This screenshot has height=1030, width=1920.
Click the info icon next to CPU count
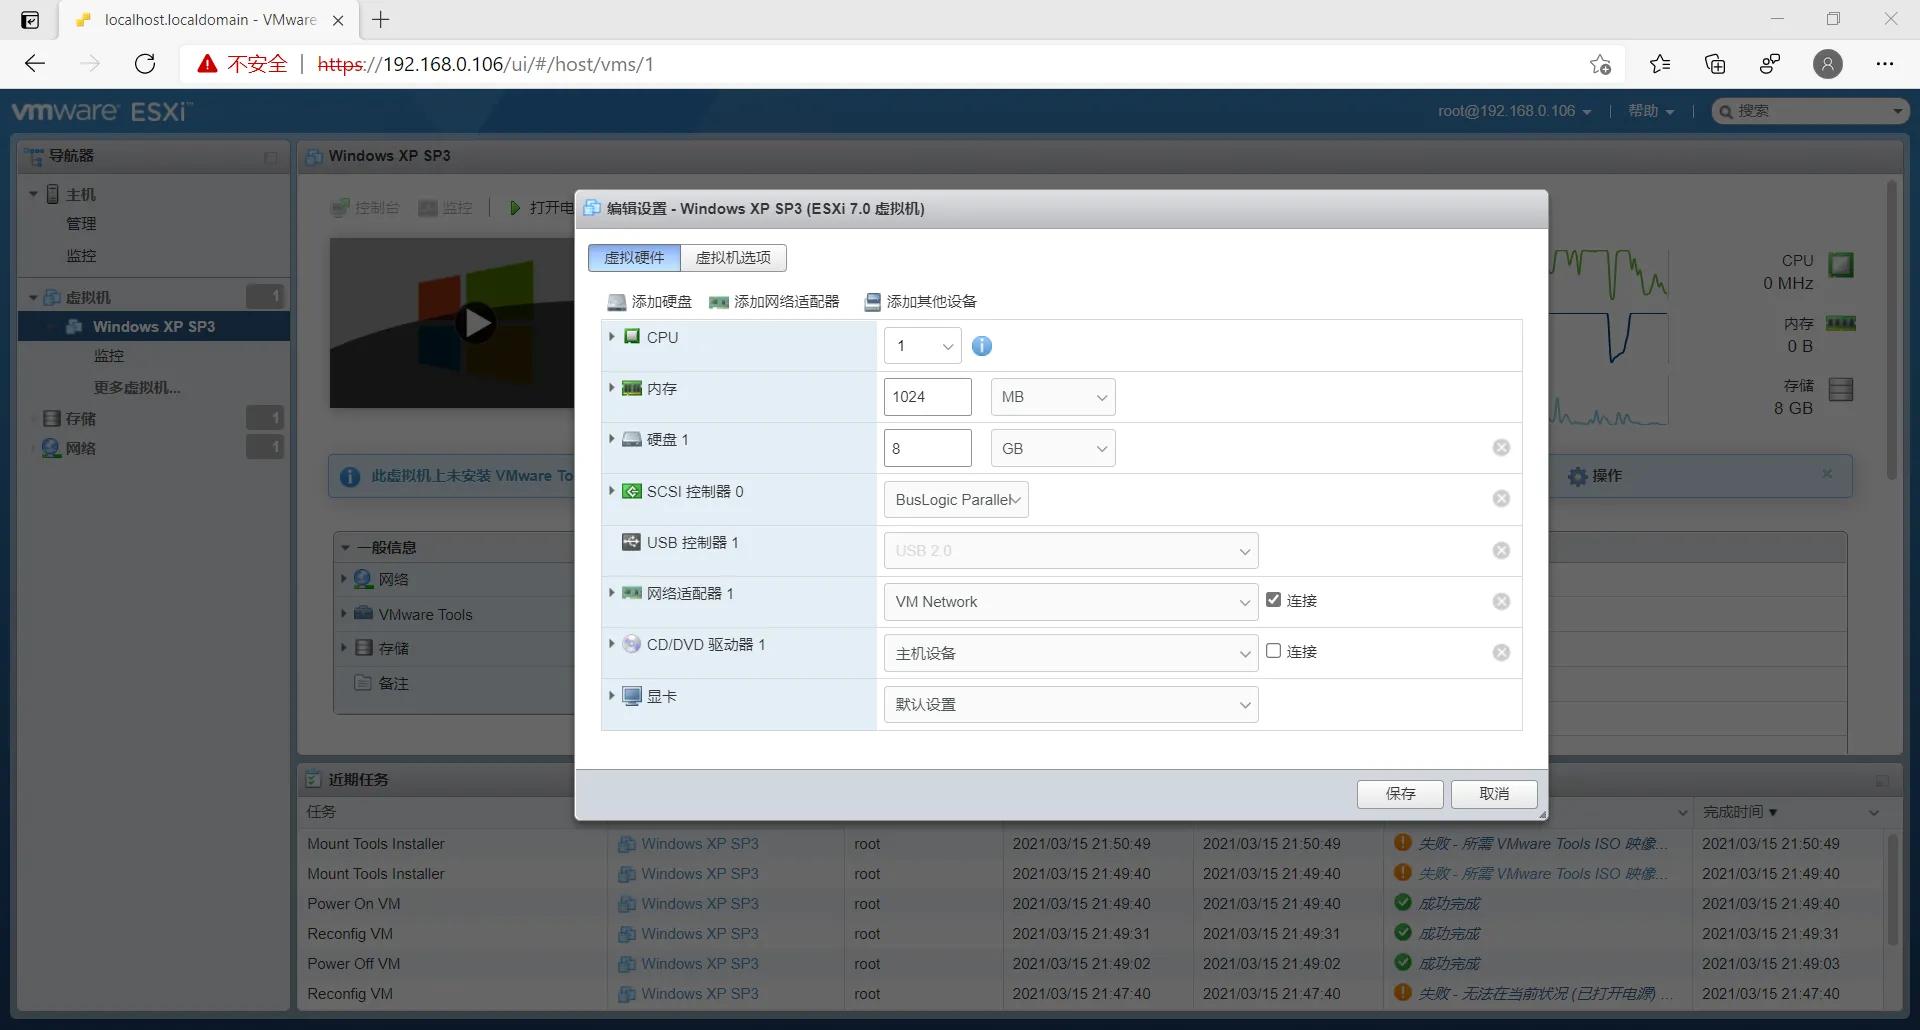point(981,345)
